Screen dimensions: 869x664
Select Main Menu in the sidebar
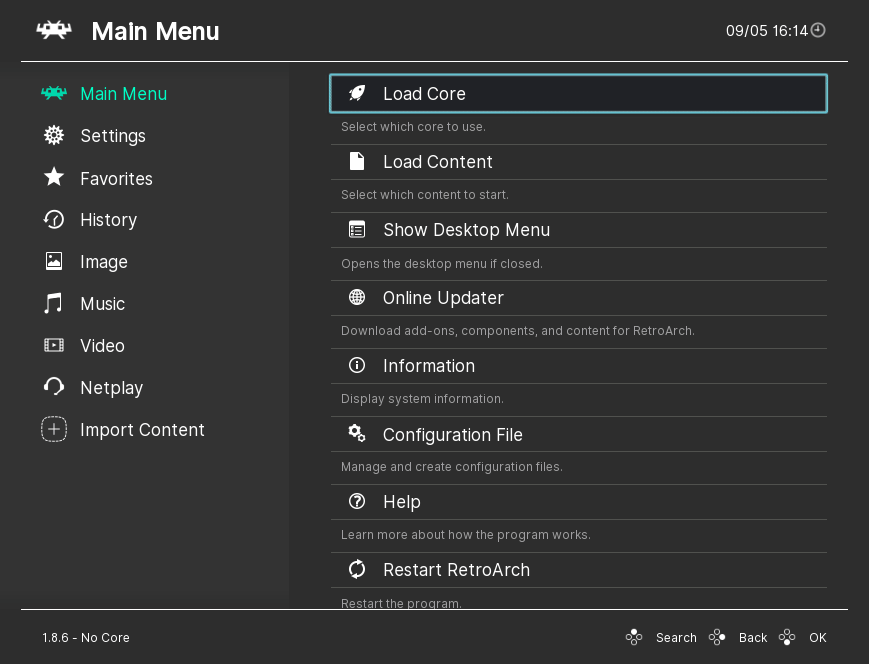123,94
